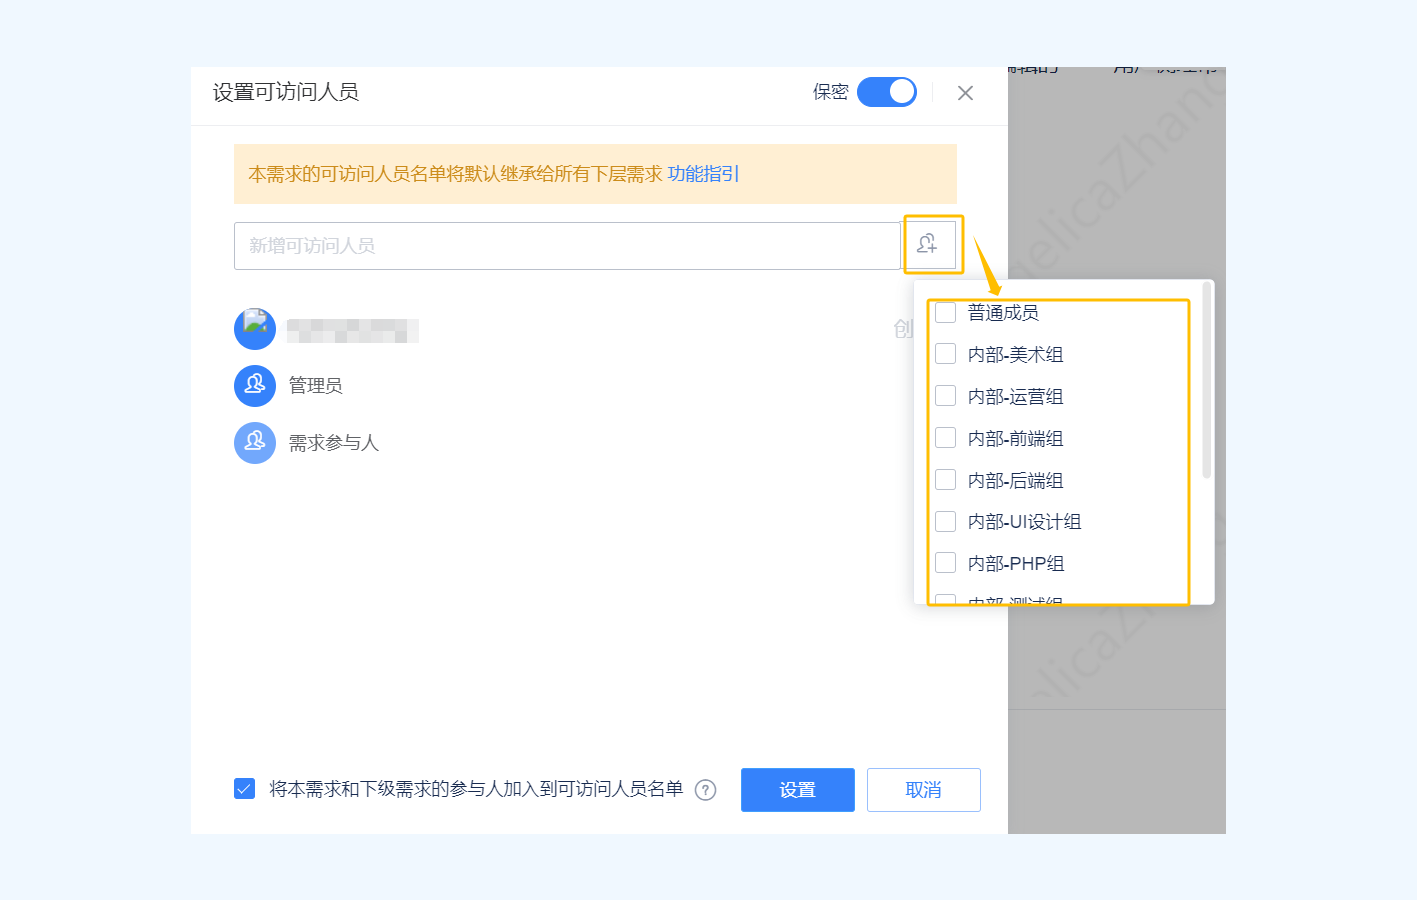Check the 内部-UI设计组 checkbox

[945, 522]
